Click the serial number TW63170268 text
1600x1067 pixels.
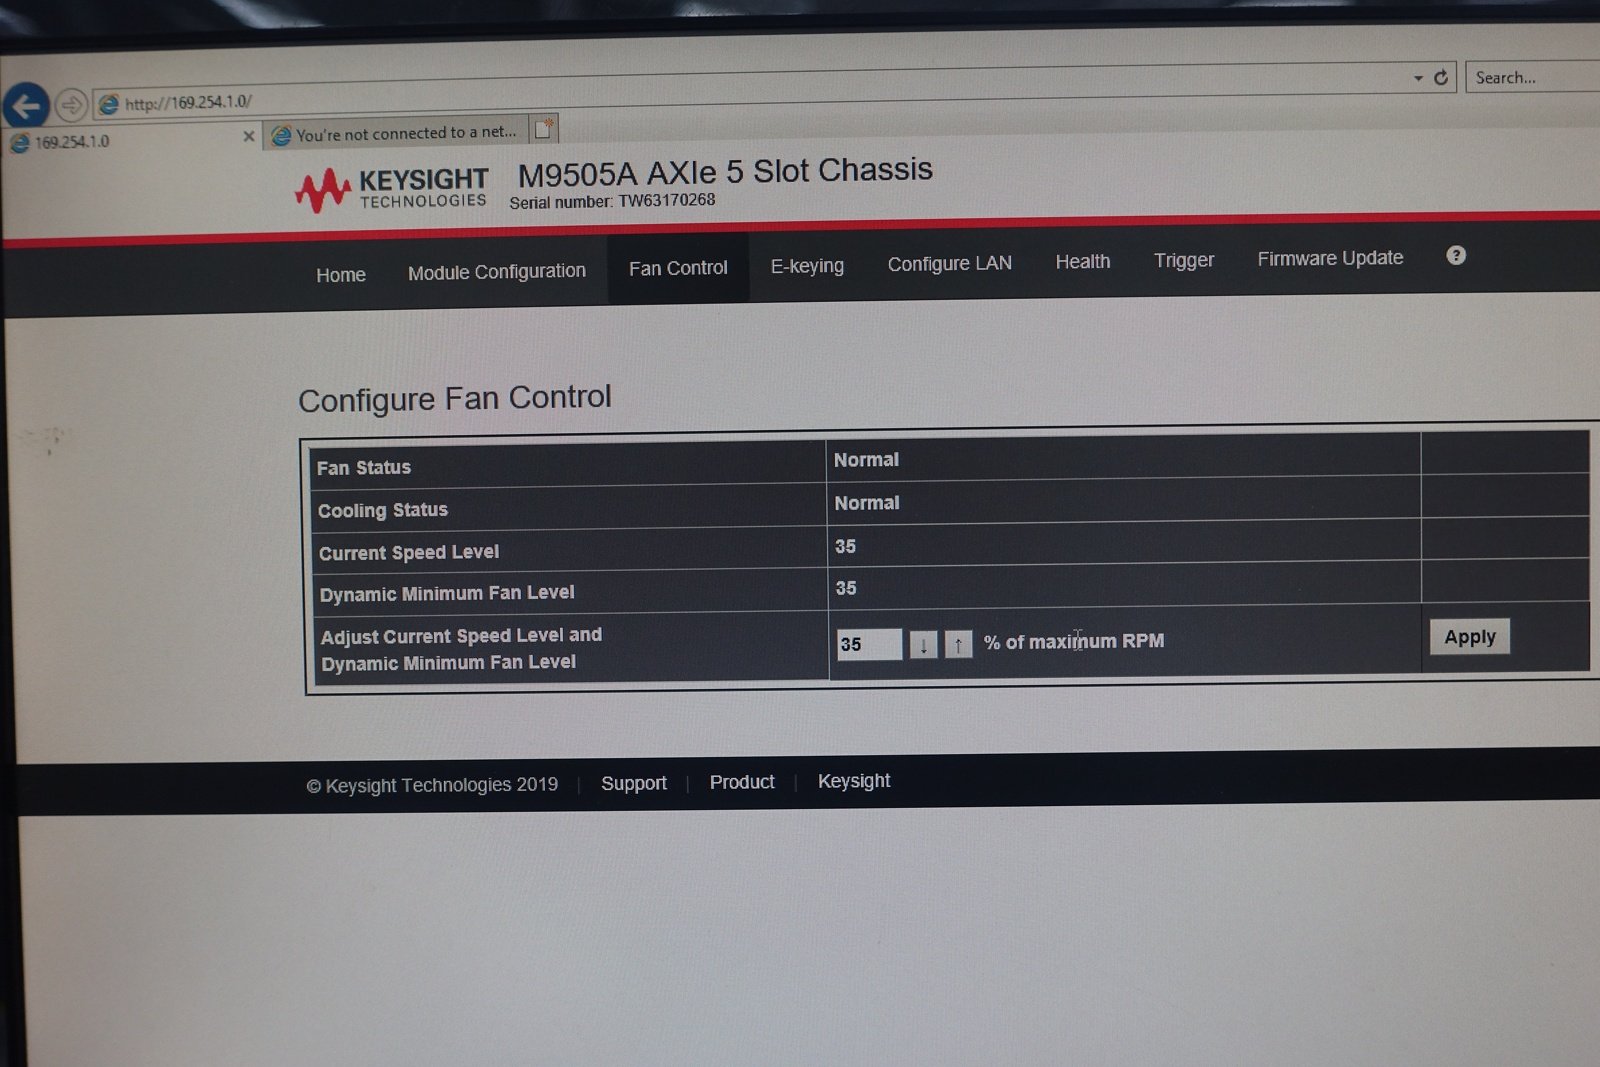pyautogui.click(x=667, y=200)
